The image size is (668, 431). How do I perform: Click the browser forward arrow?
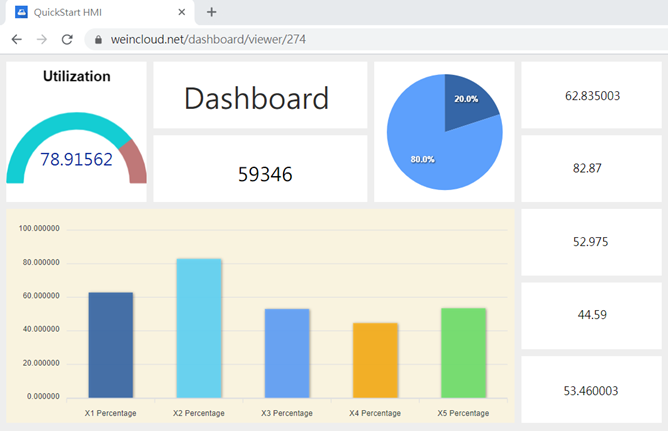pos(42,40)
